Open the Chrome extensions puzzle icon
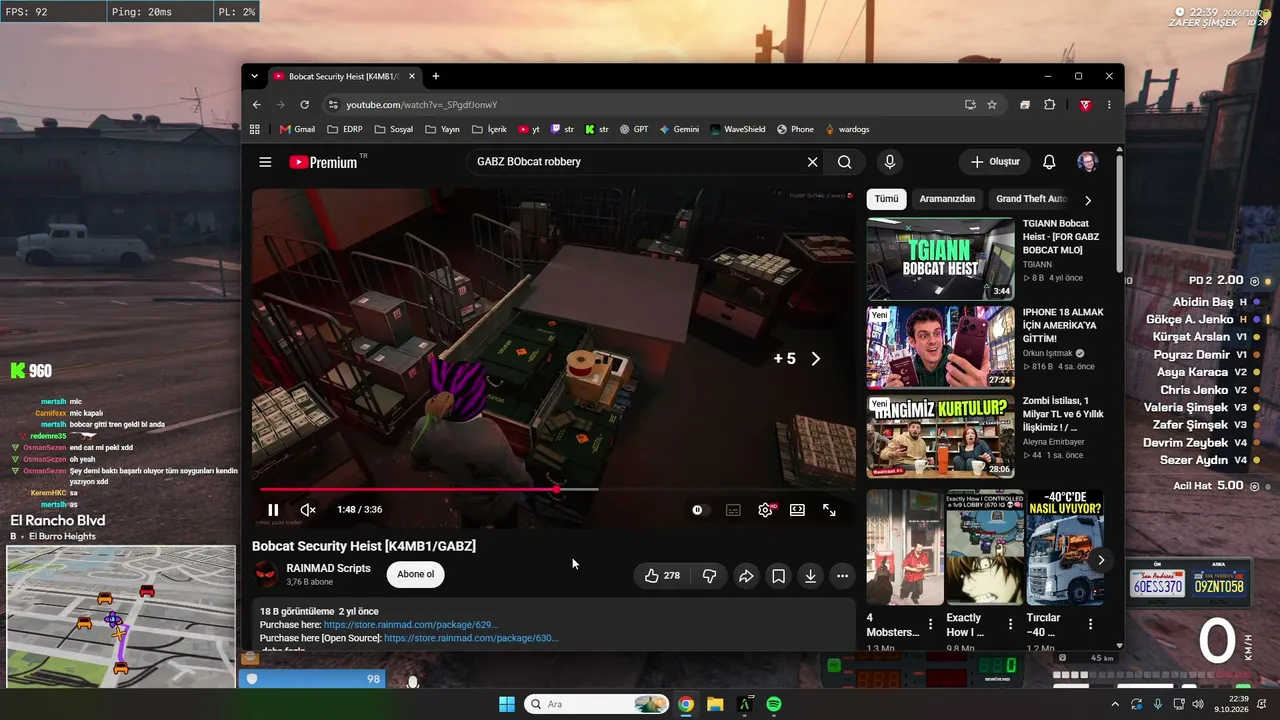The image size is (1280, 720). click(1049, 104)
